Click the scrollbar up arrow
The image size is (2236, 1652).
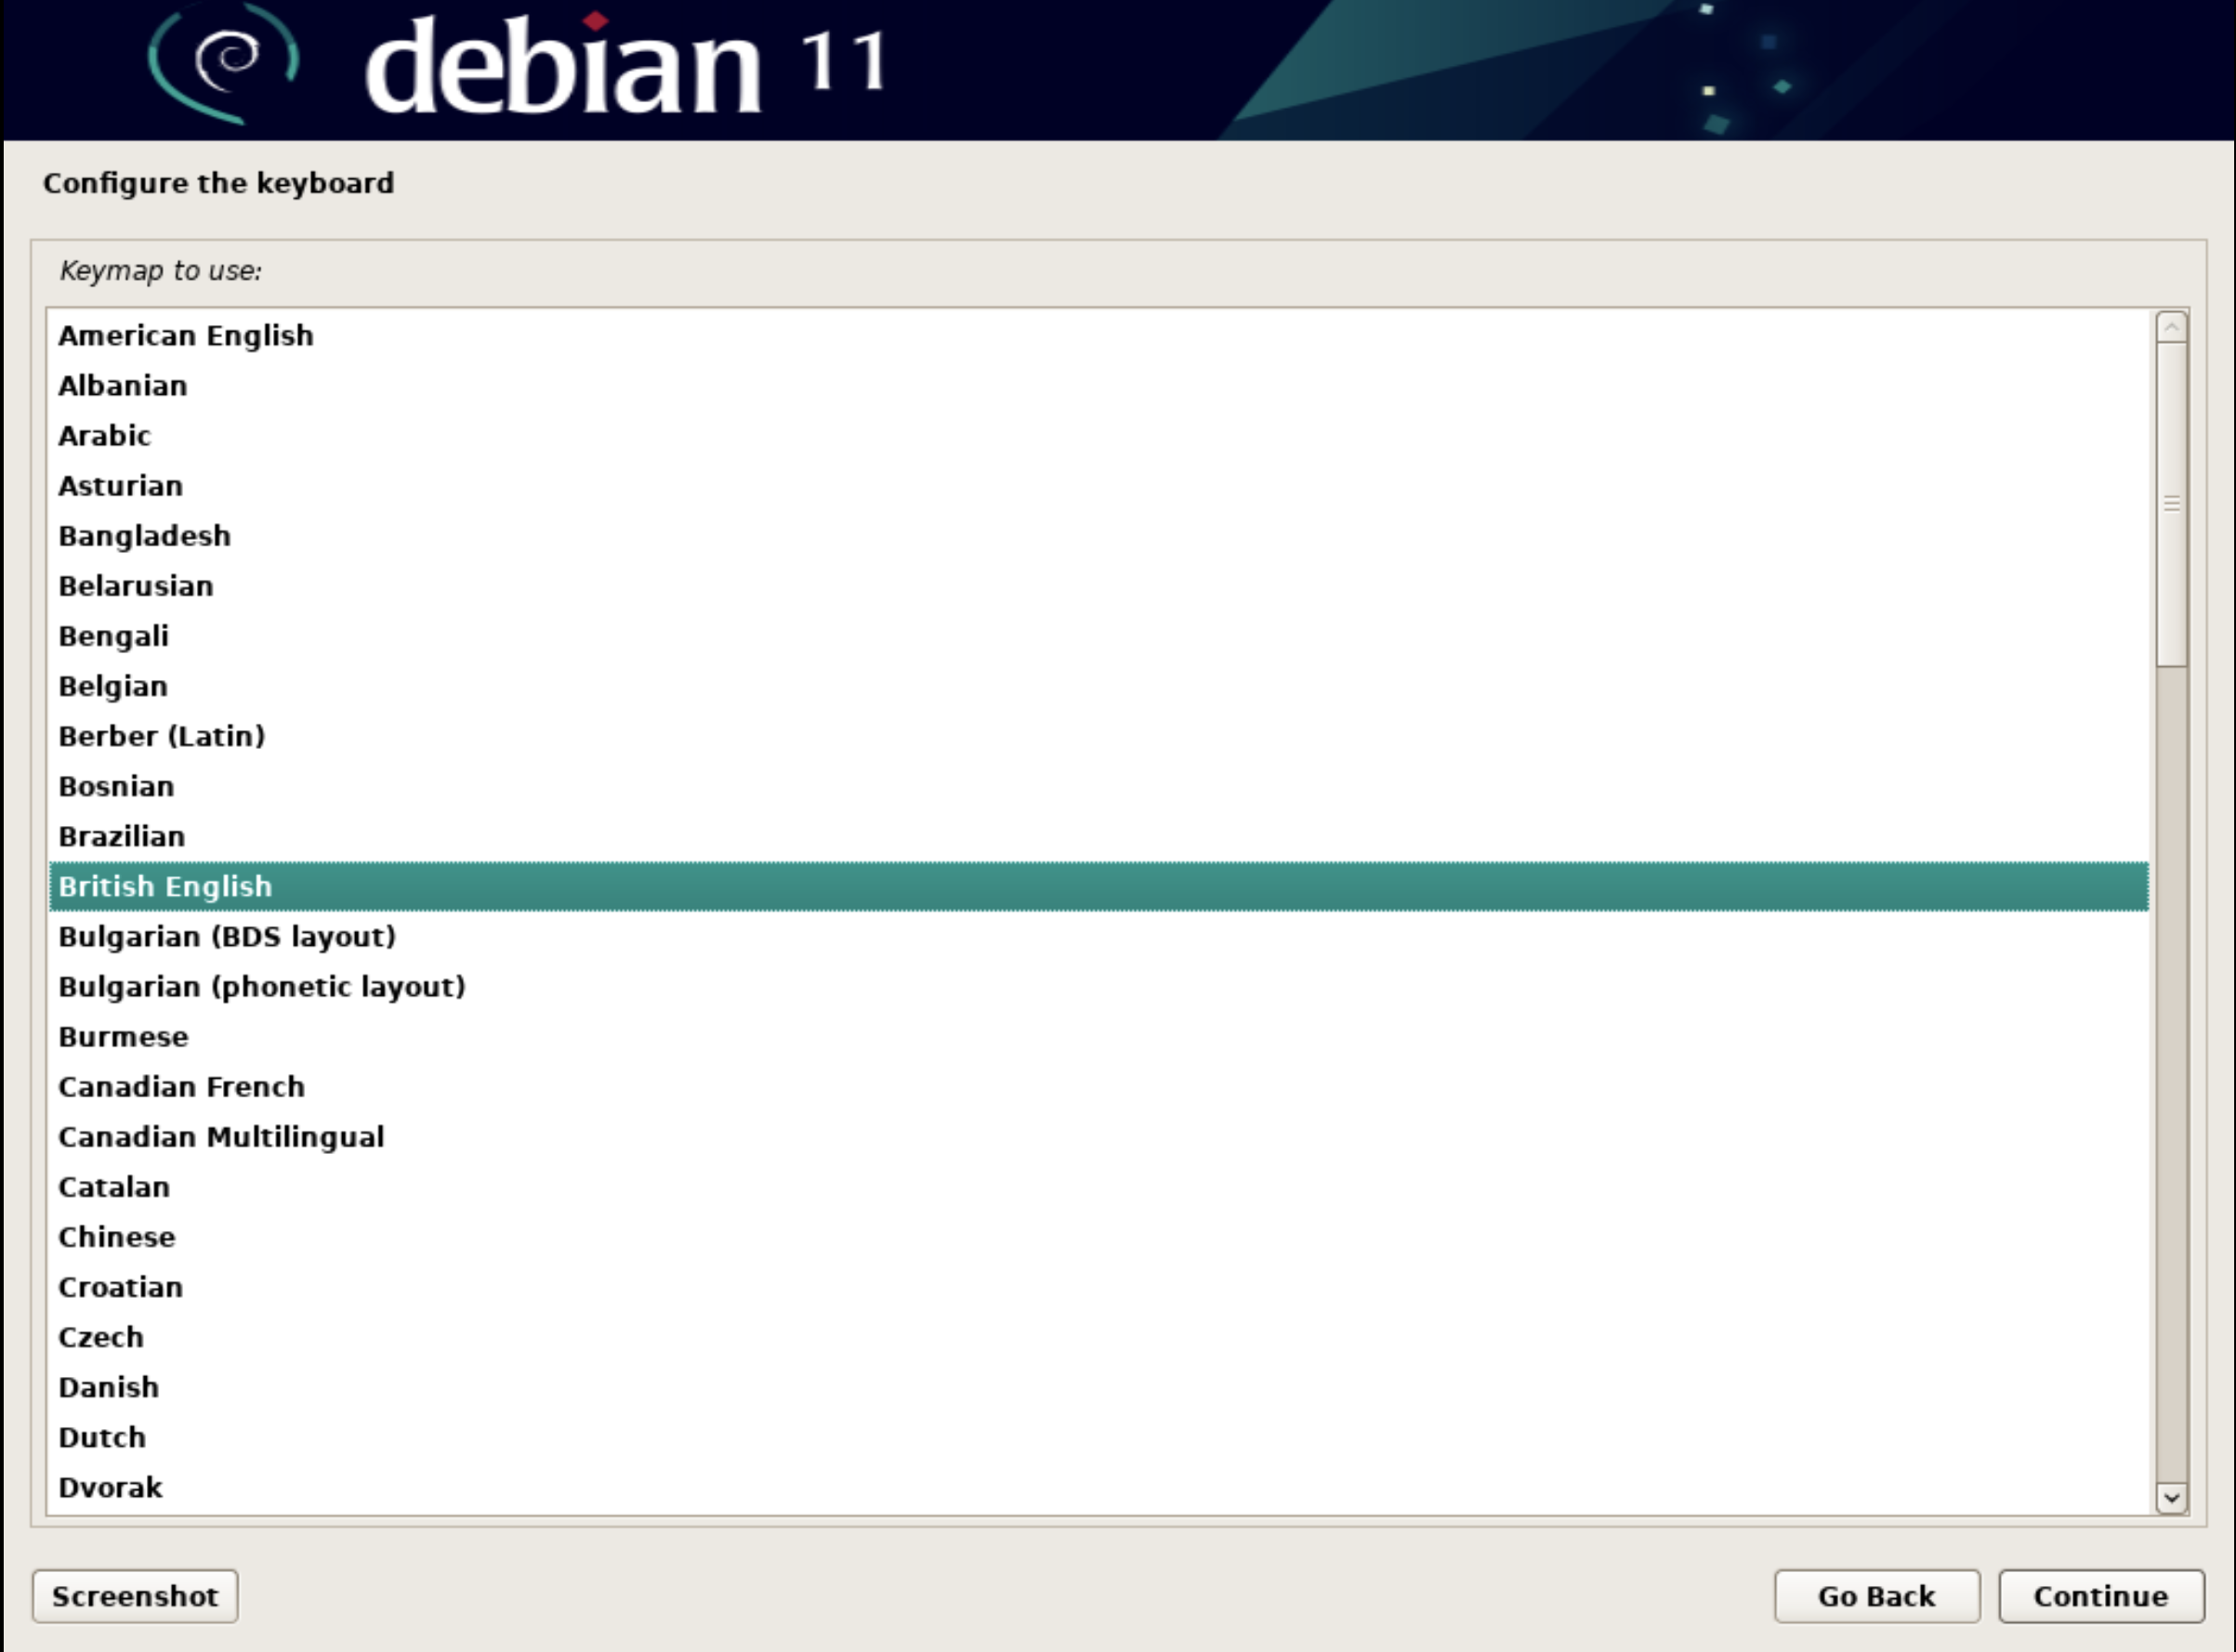coord(2172,327)
